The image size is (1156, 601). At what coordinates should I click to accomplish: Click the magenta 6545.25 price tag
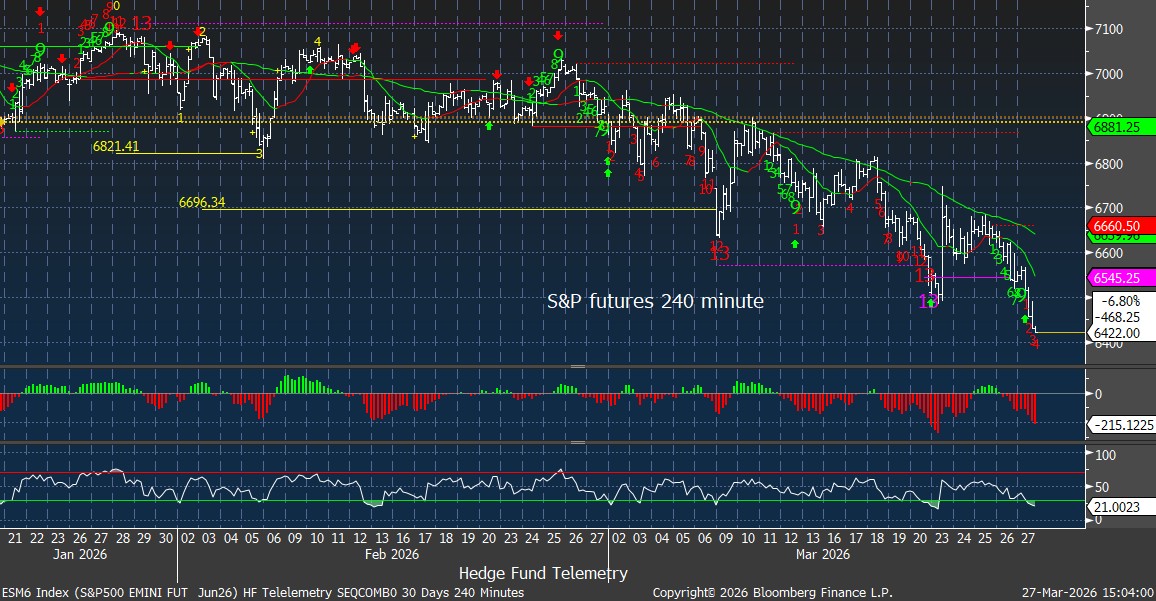click(1118, 279)
